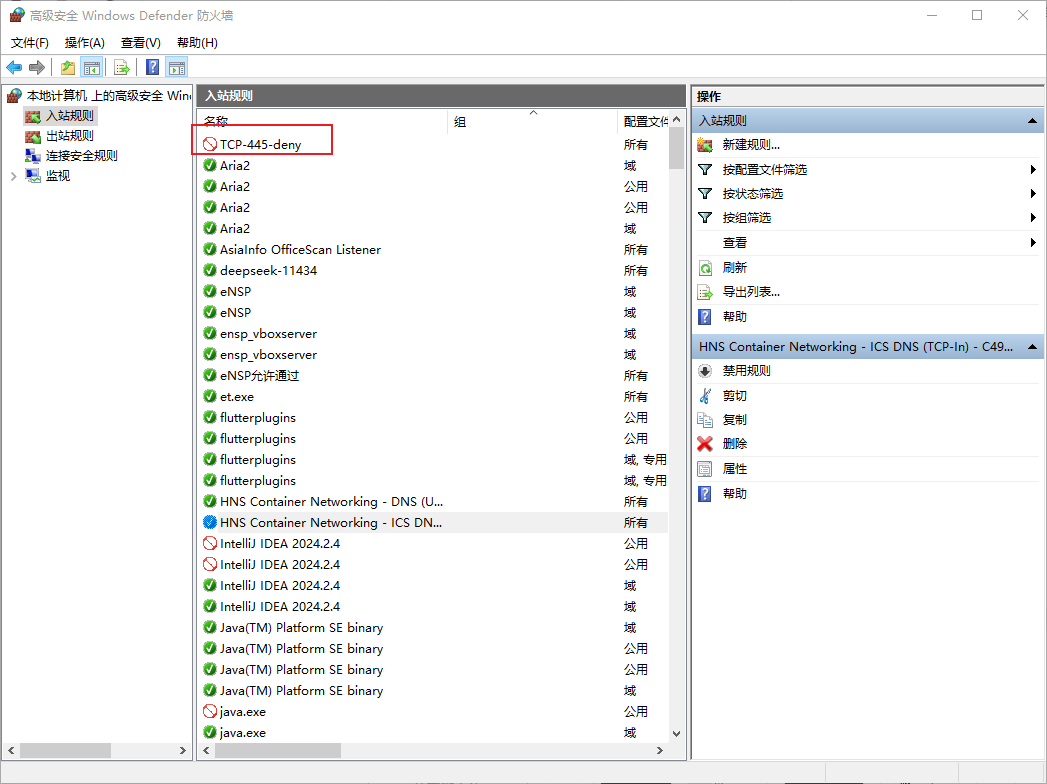Expand the 监视 tree node arrow
The width and height of the screenshot is (1047, 784).
(13, 176)
